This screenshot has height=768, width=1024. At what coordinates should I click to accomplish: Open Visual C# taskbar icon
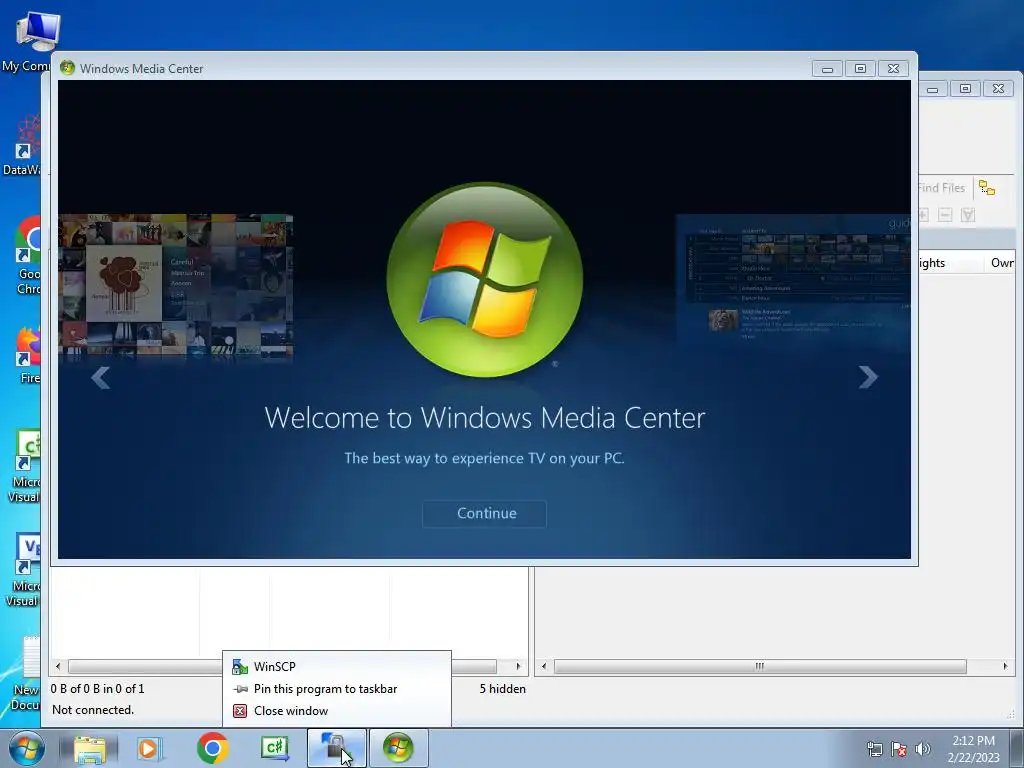coord(274,748)
